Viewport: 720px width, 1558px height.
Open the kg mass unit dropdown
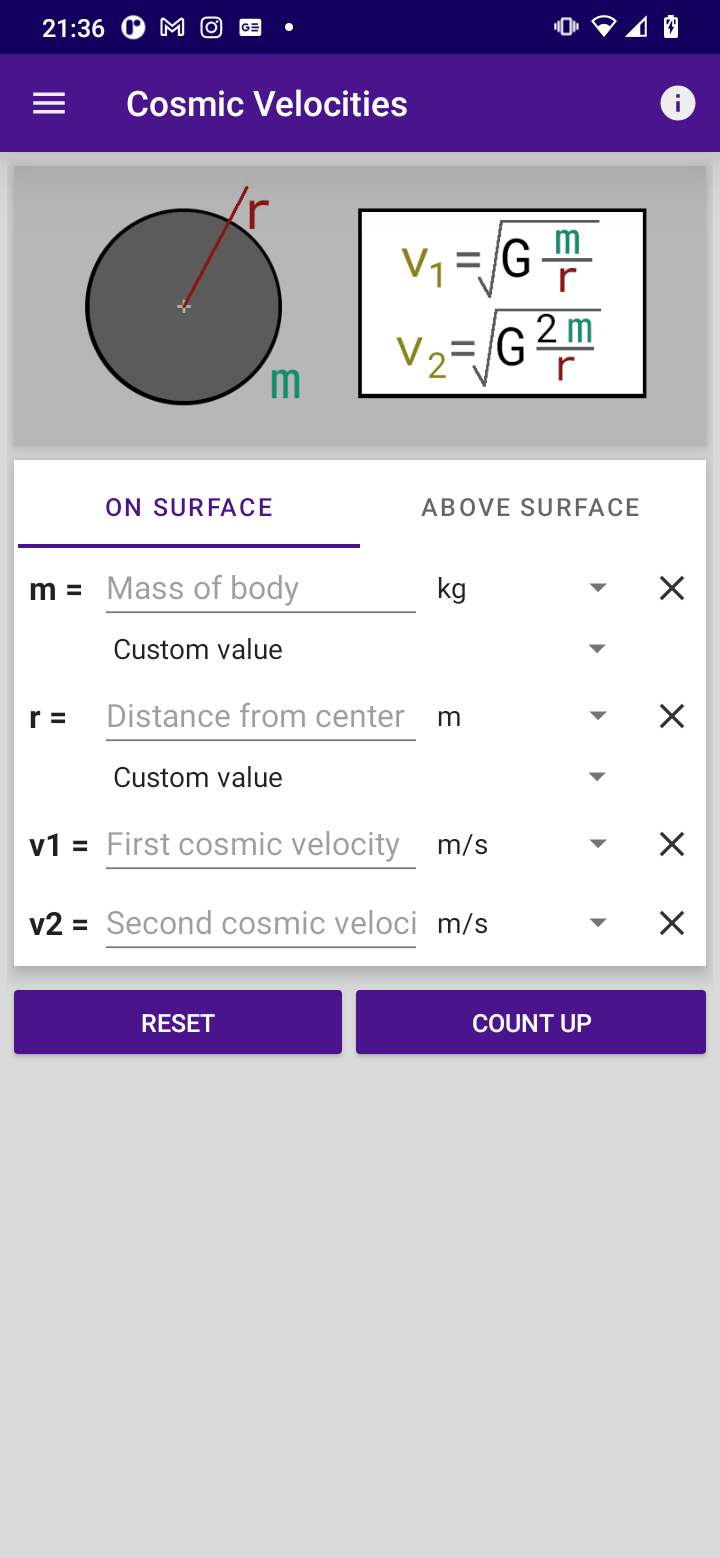pos(524,588)
